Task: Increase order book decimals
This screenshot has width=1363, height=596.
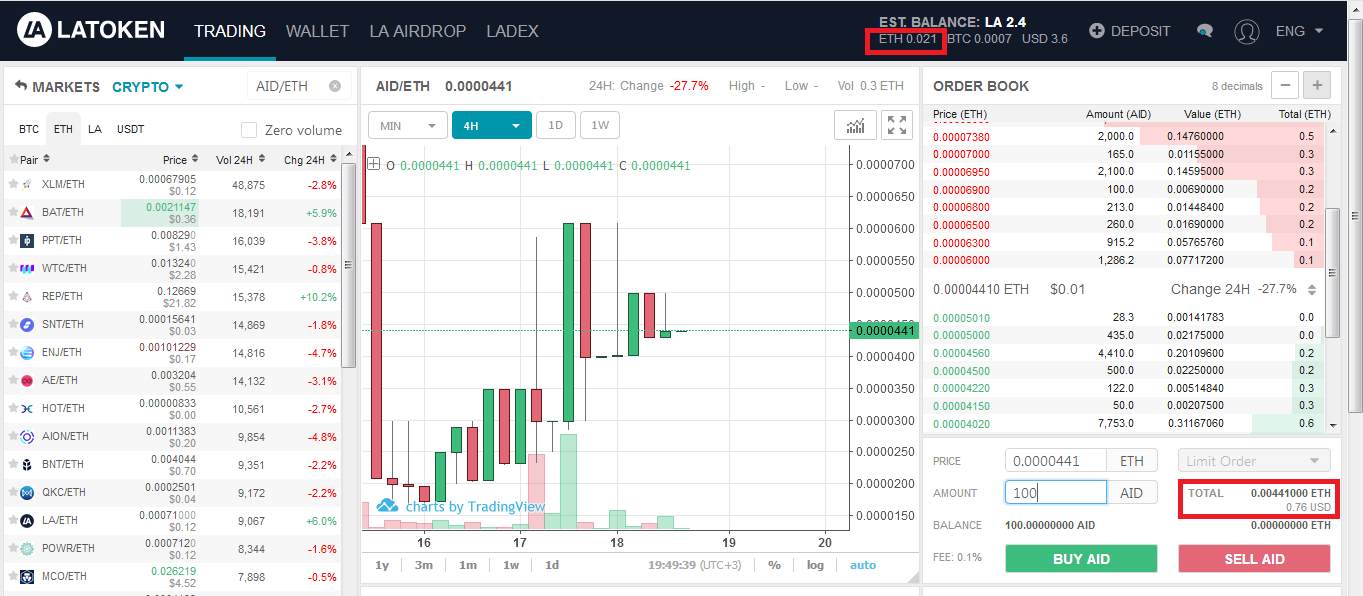Action: coord(1317,86)
